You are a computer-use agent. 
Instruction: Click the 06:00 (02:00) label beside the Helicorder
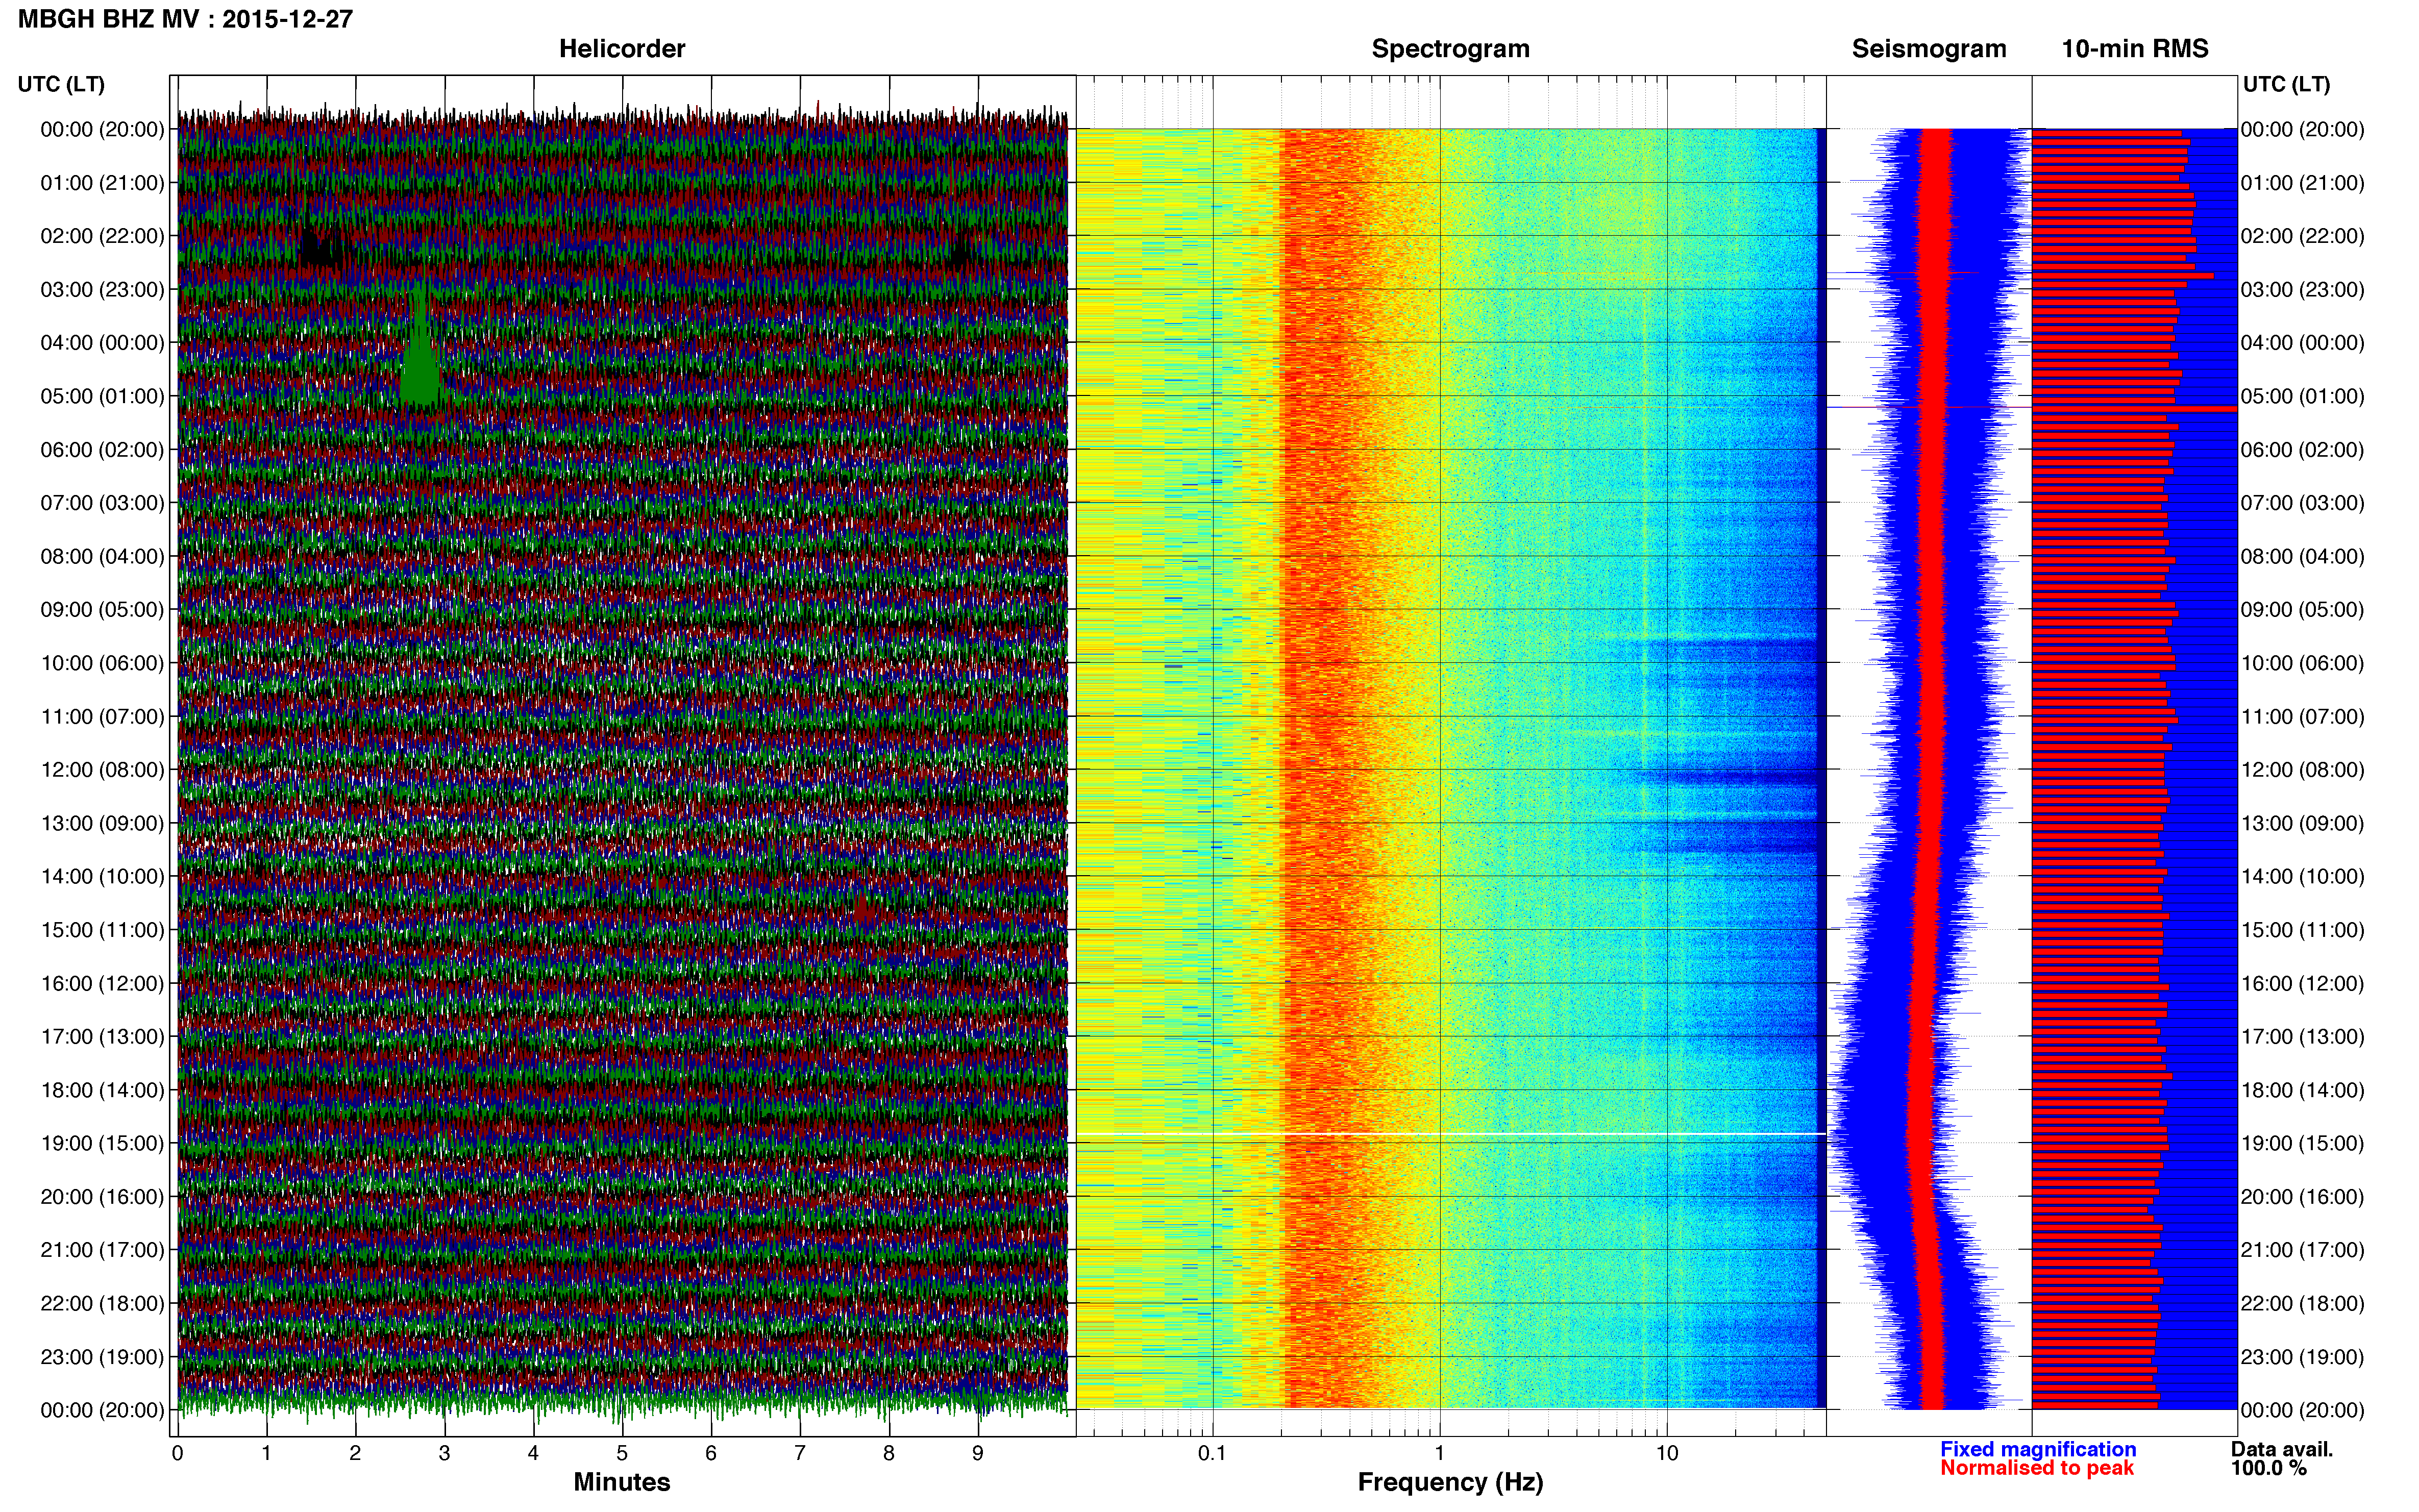pos(102,450)
